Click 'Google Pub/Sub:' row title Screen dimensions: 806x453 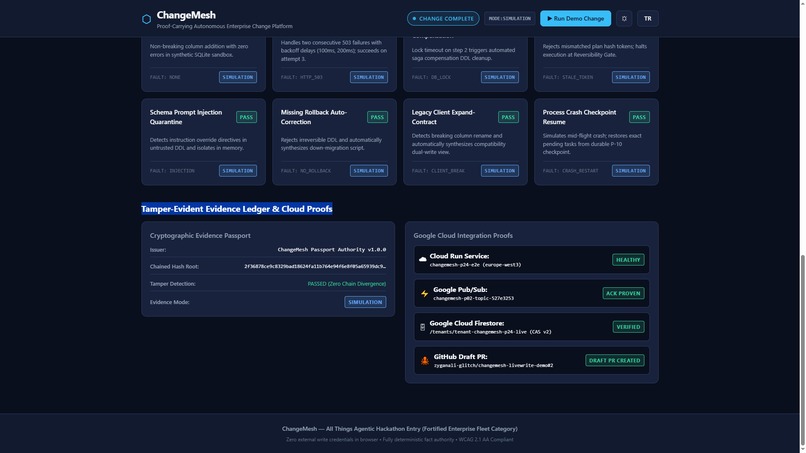tap(460, 290)
